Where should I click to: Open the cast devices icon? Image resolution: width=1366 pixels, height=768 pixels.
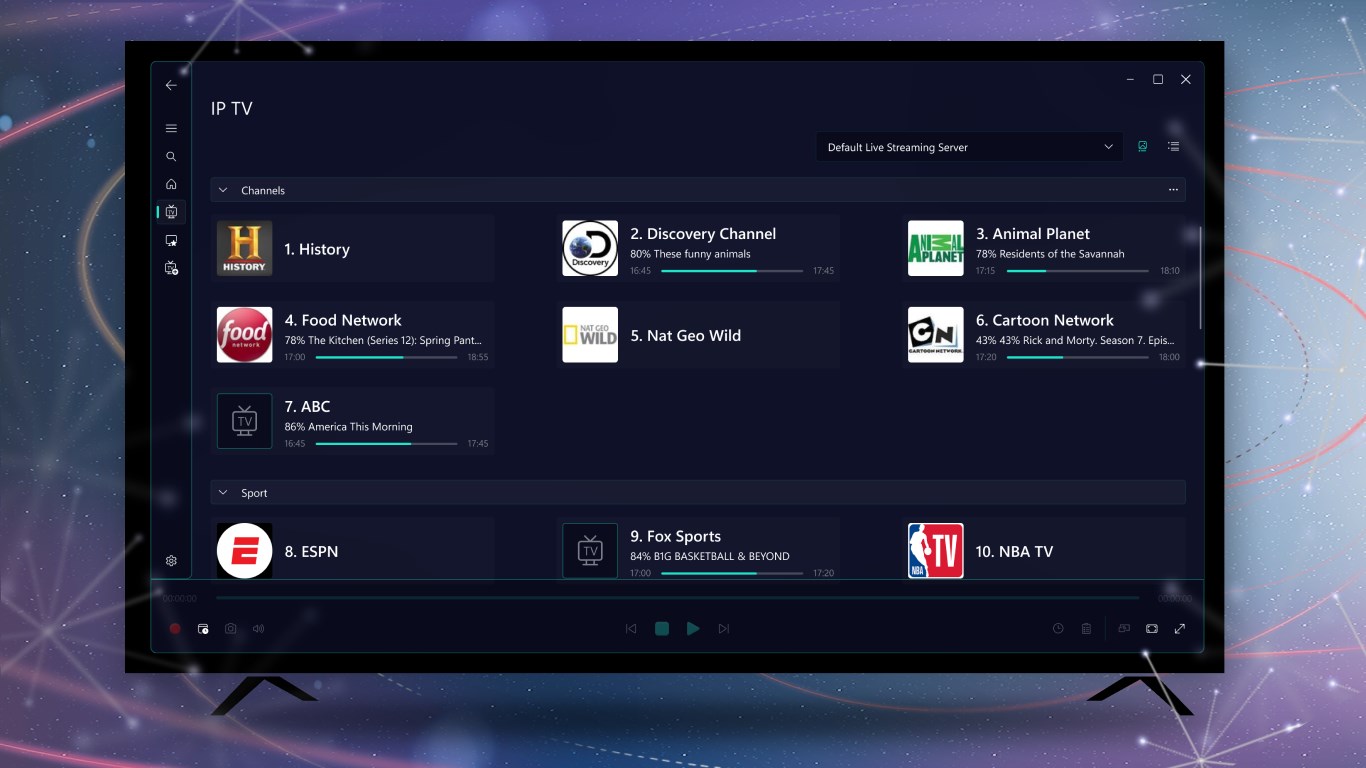tap(1124, 629)
